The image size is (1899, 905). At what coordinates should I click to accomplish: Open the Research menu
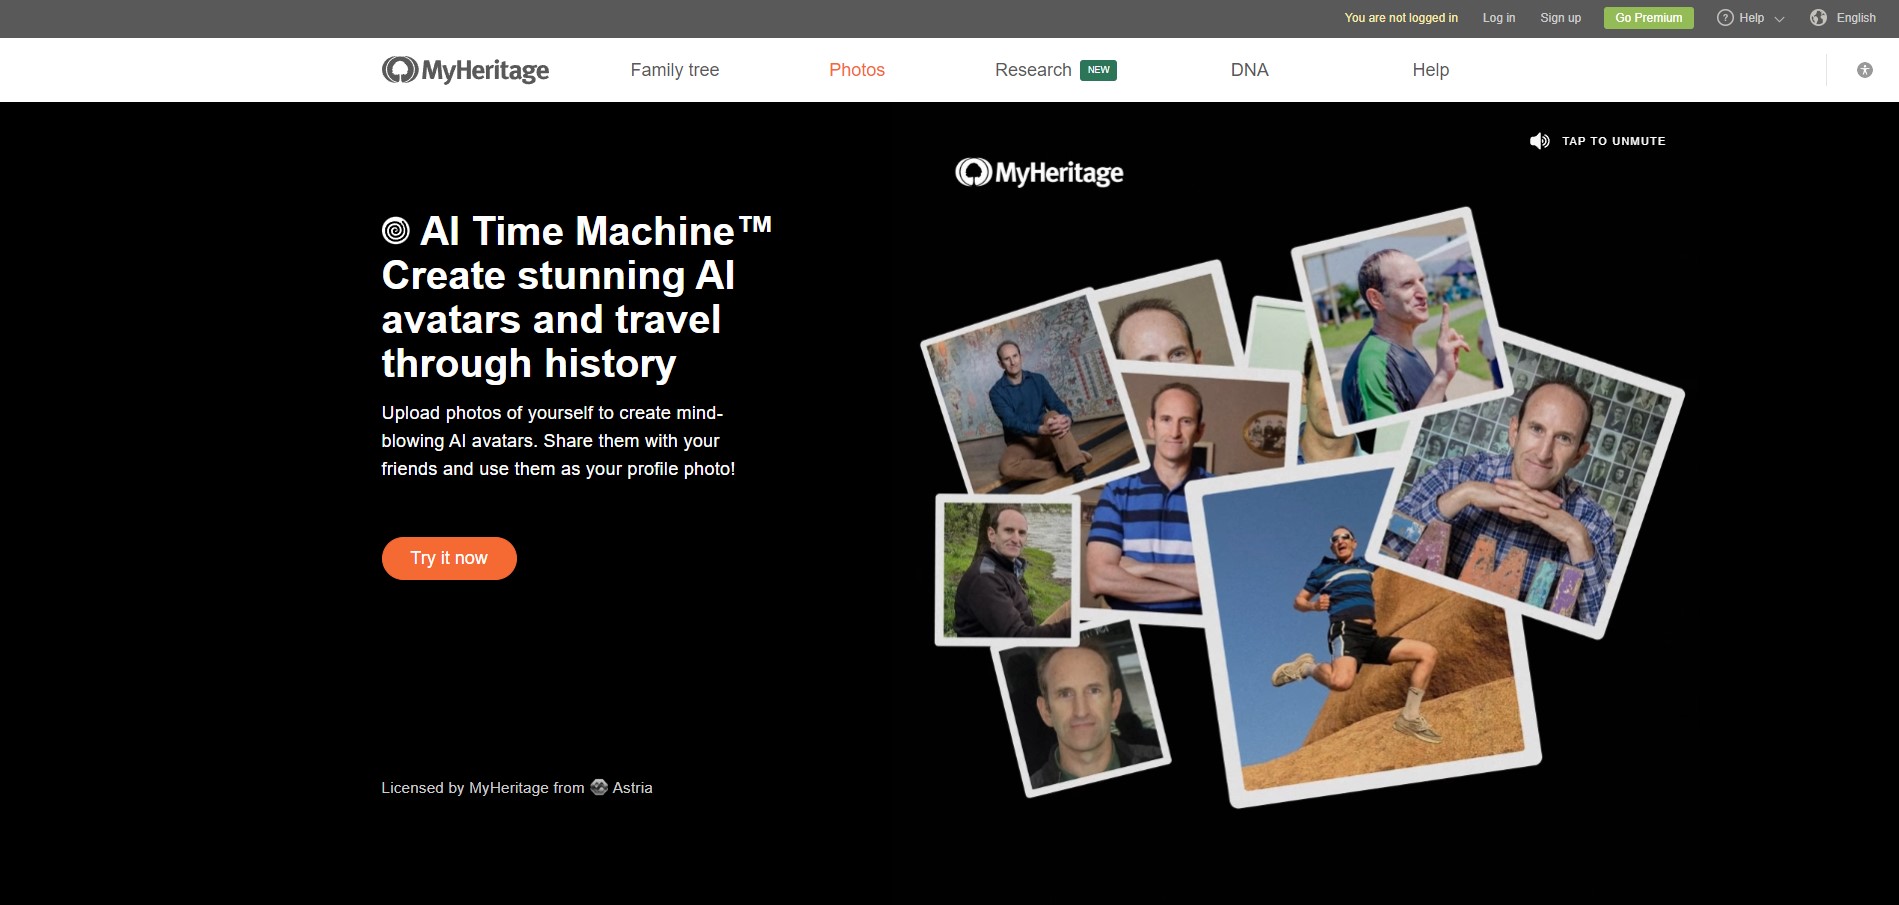1033,70
